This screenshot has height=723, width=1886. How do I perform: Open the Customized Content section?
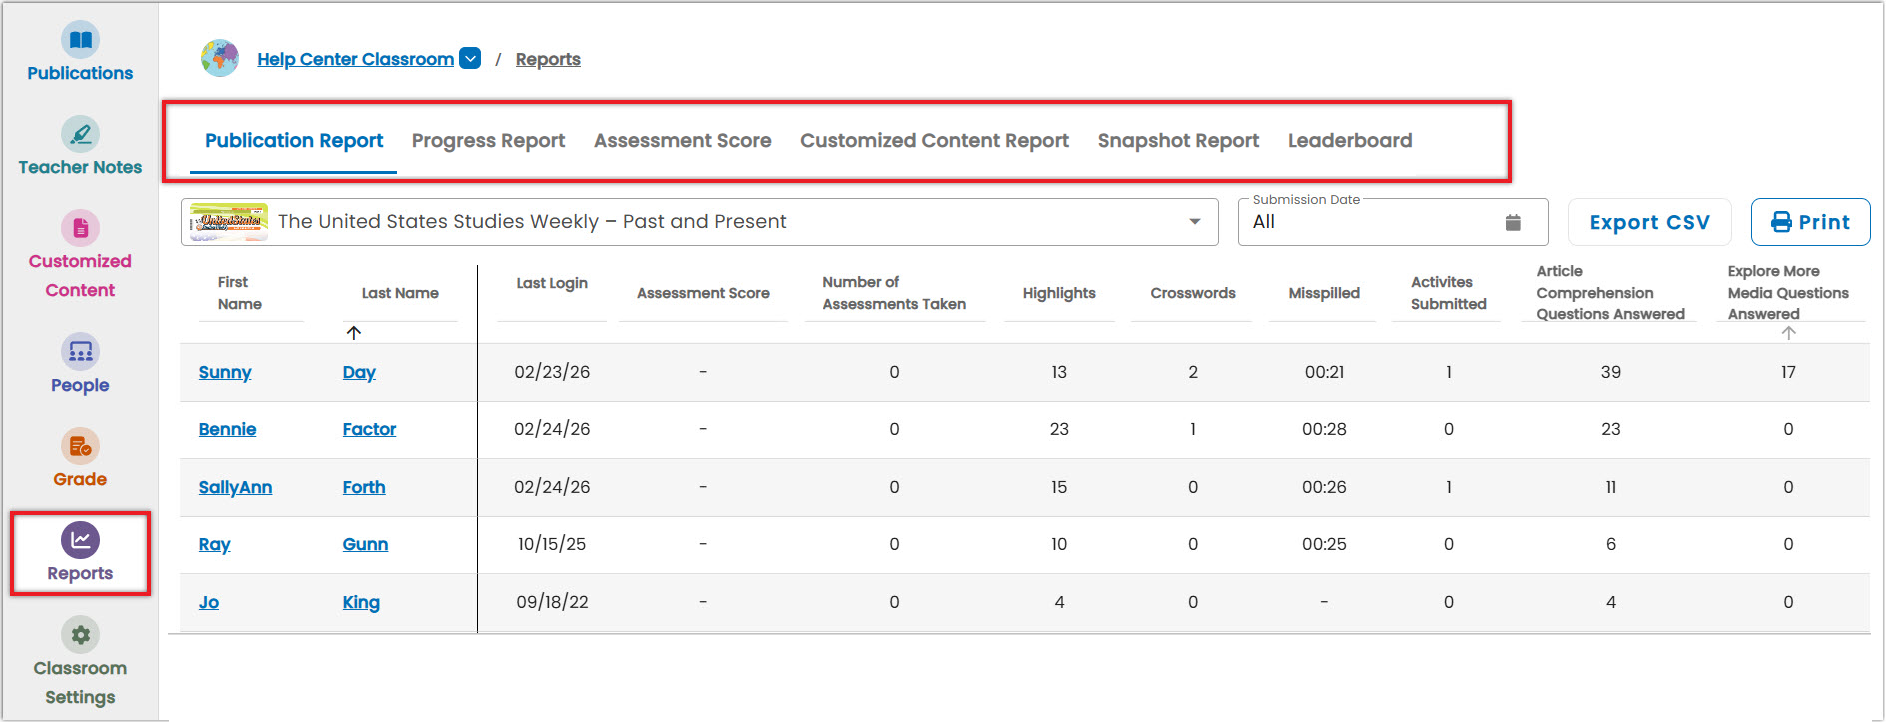coord(80,228)
